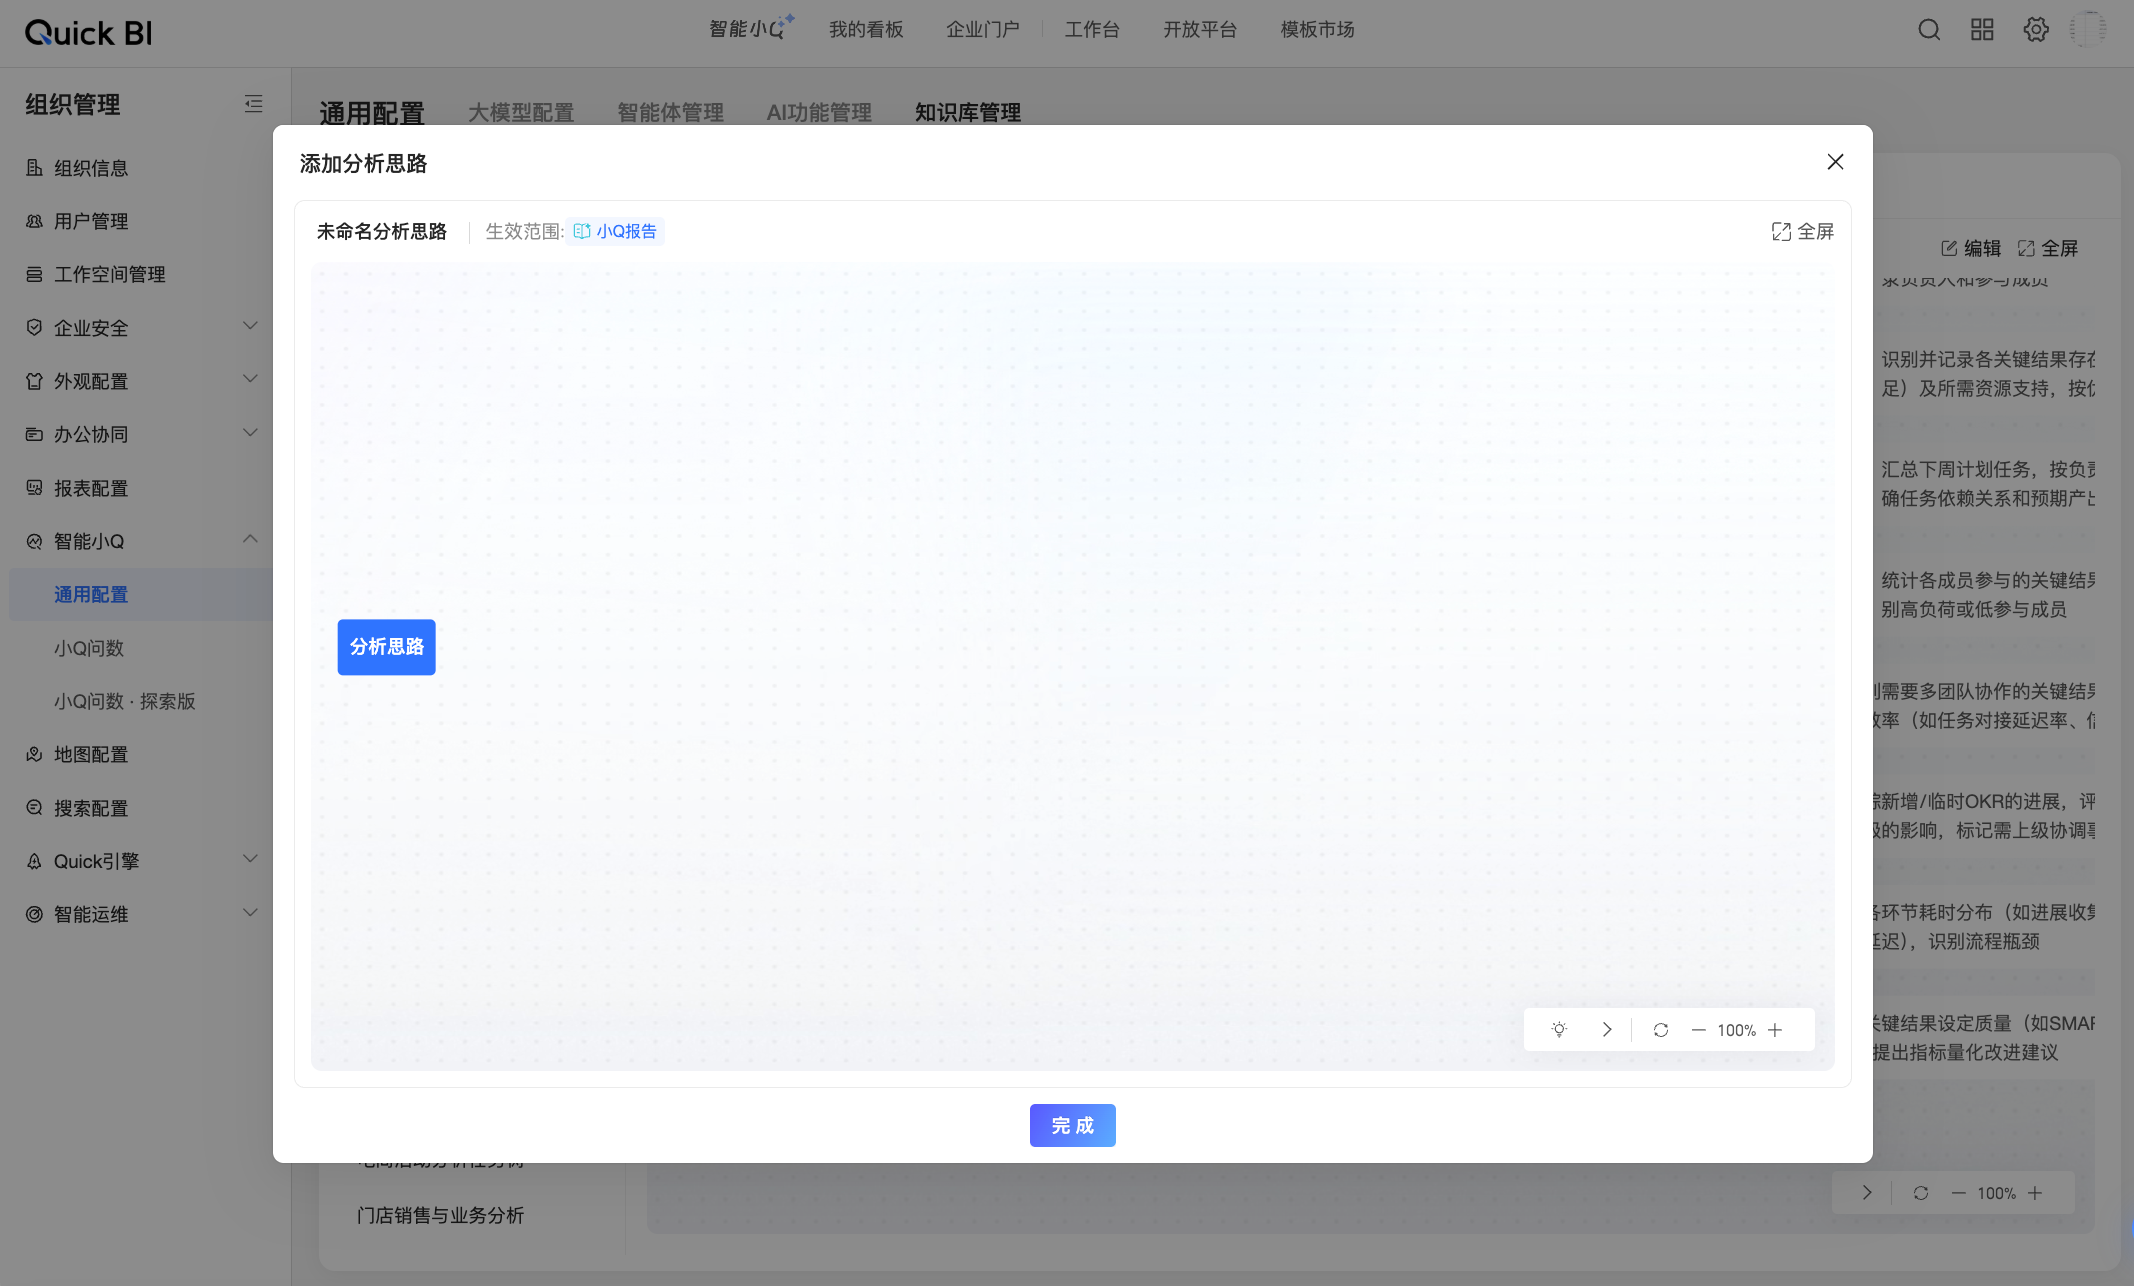Click the refresh icon in canvas toolbar
This screenshot has width=2134, height=1286.
tap(1661, 1030)
